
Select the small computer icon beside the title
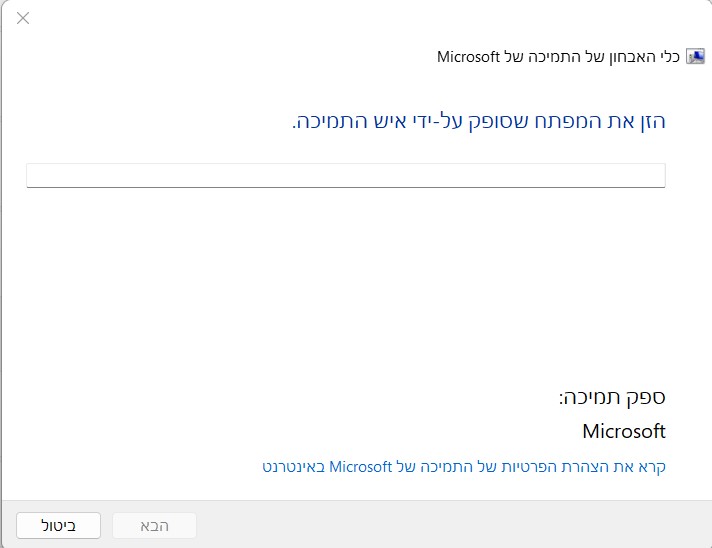pos(696,56)
